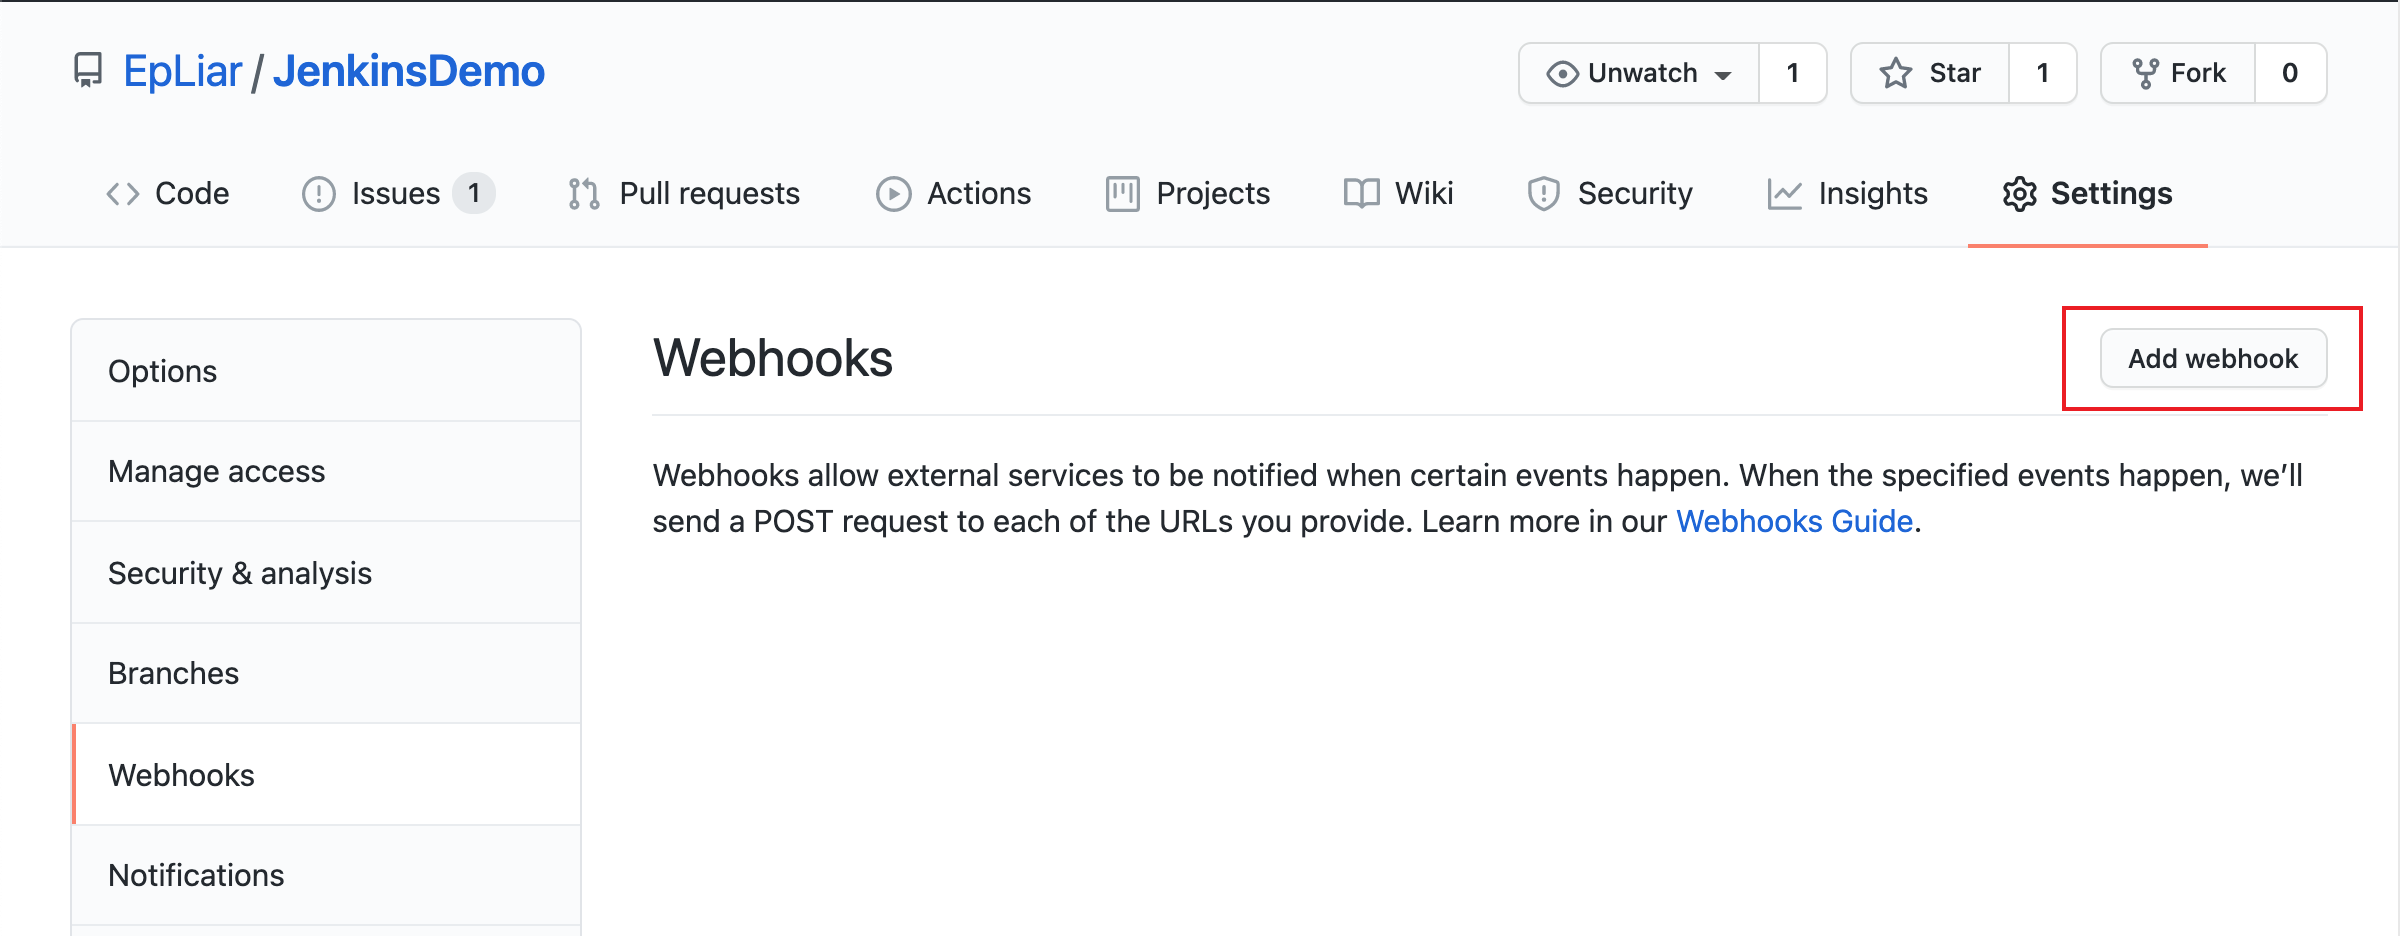
Task: Select Notifications in the settings sidebar
Action: click(196, 875)
